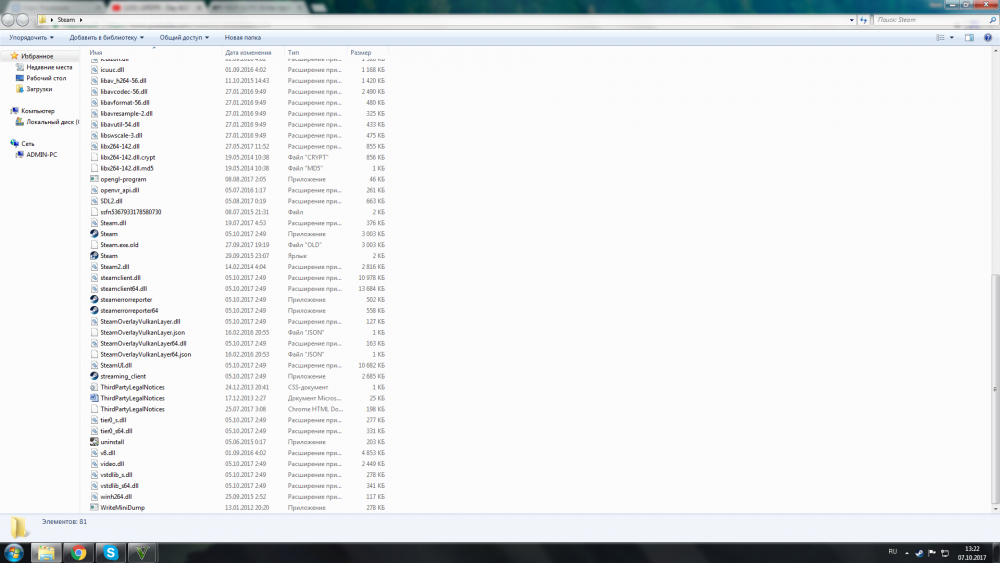Click the Избранное star icon
This screenshot has width=1000, height=563.
coord(14,56)
